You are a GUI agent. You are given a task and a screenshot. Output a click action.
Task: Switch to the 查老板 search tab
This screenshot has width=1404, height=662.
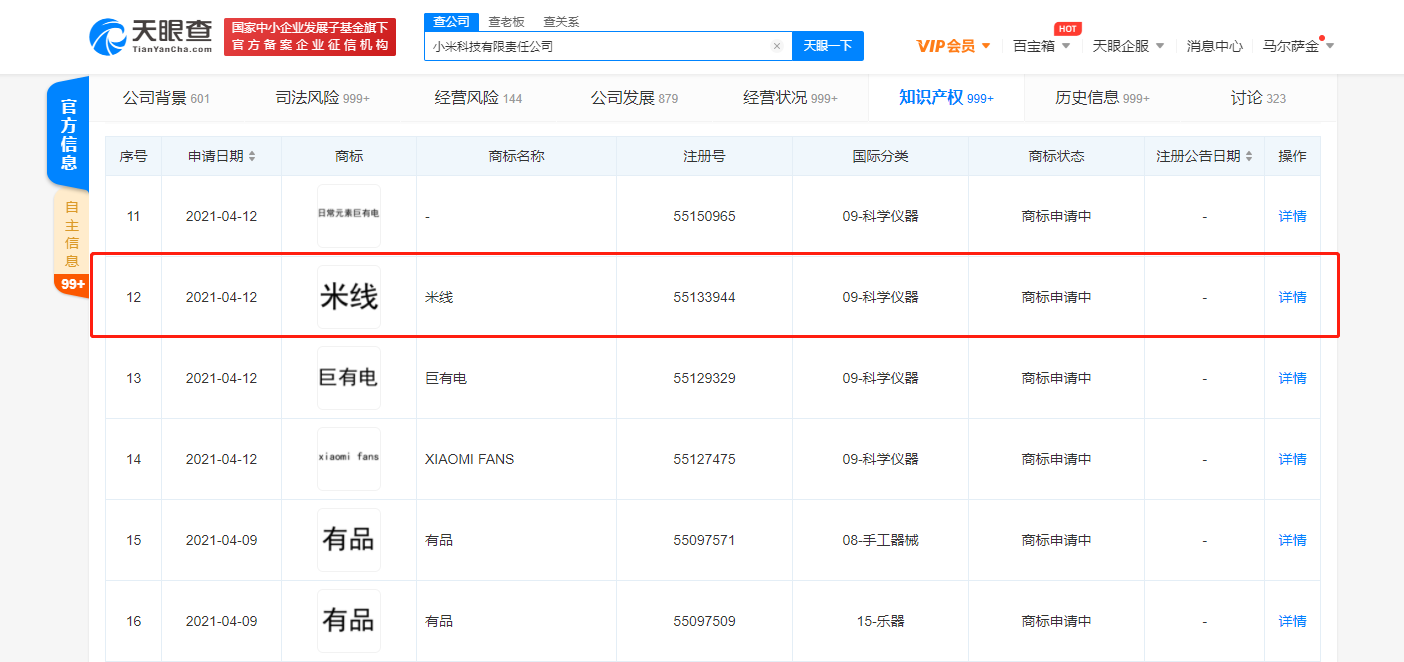coord(504,22)
